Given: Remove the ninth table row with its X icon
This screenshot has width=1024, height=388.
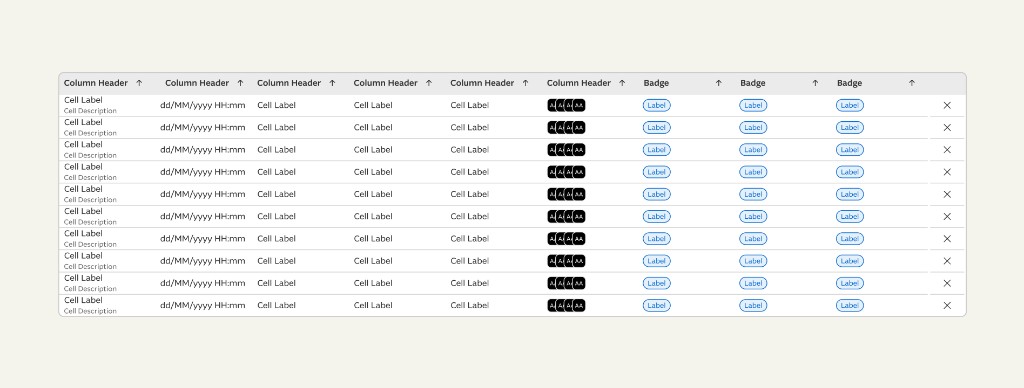Looking at the screenshot, I should click(x=947, y=283).
